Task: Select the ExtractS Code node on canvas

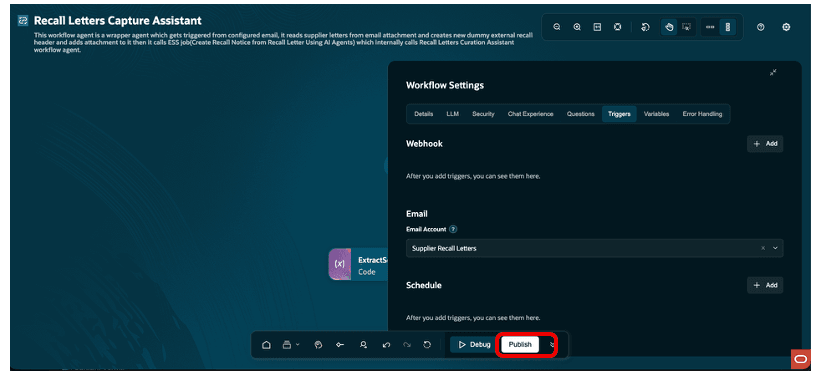Action: 358,265
